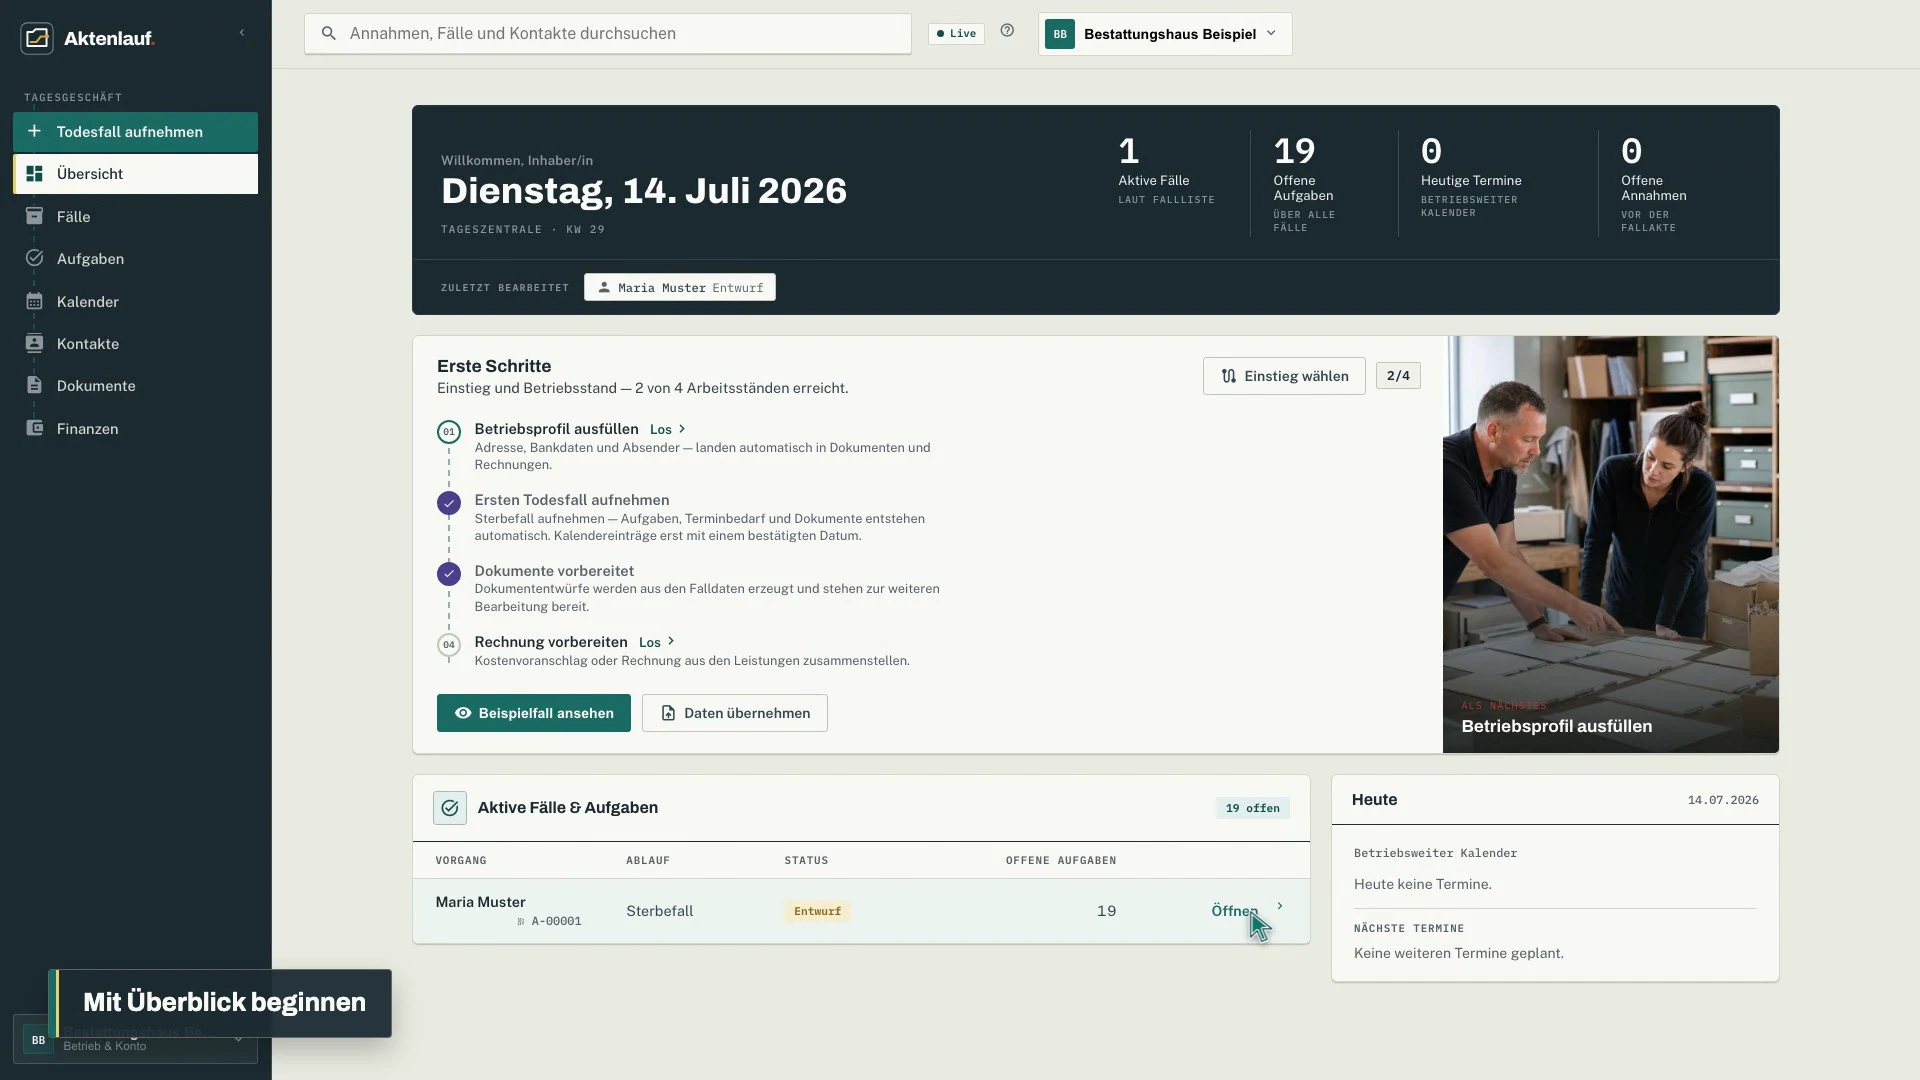Open the help question mark icon
Screen dimensions: 1920x1080
(x=1007, y=31)
